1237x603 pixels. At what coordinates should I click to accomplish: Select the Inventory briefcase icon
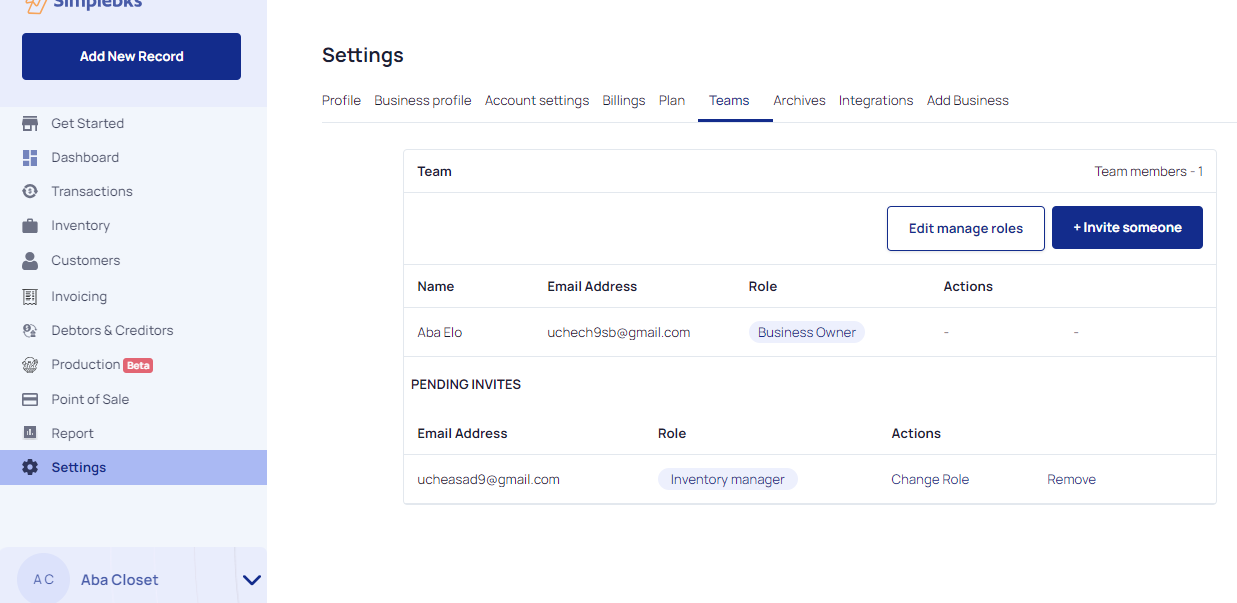[x=30, y=226]
